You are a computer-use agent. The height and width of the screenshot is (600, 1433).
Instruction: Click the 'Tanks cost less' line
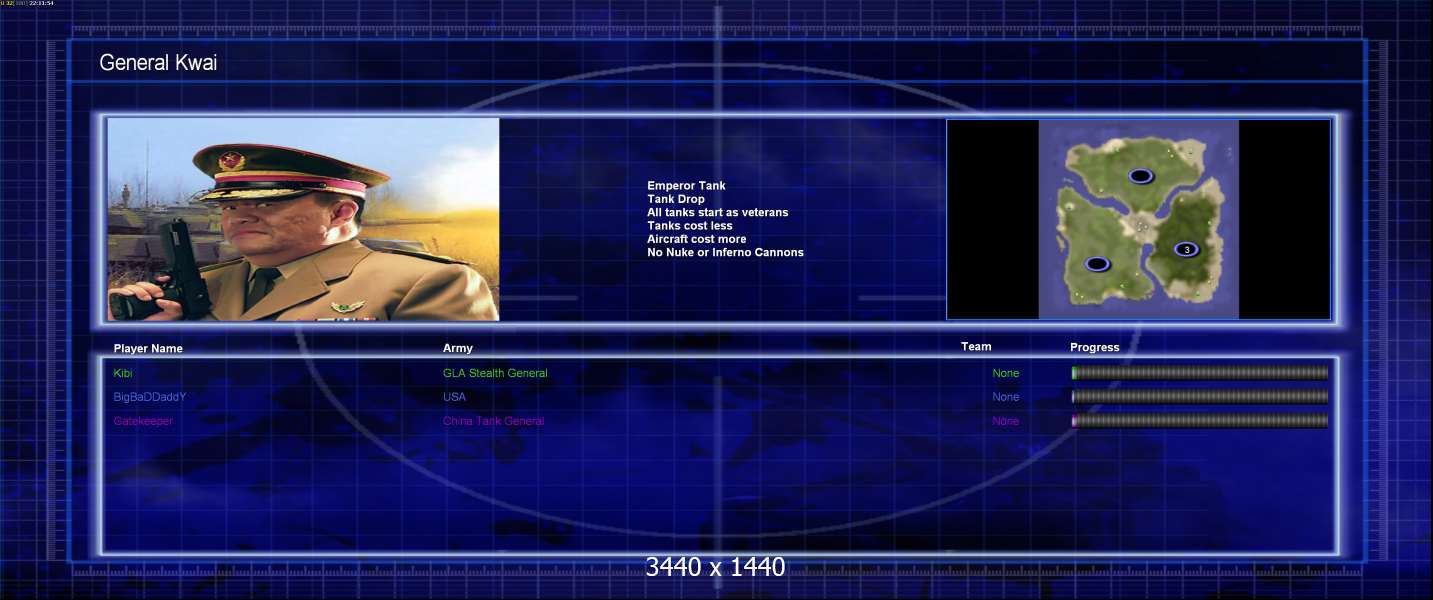(x=690, y=226)
